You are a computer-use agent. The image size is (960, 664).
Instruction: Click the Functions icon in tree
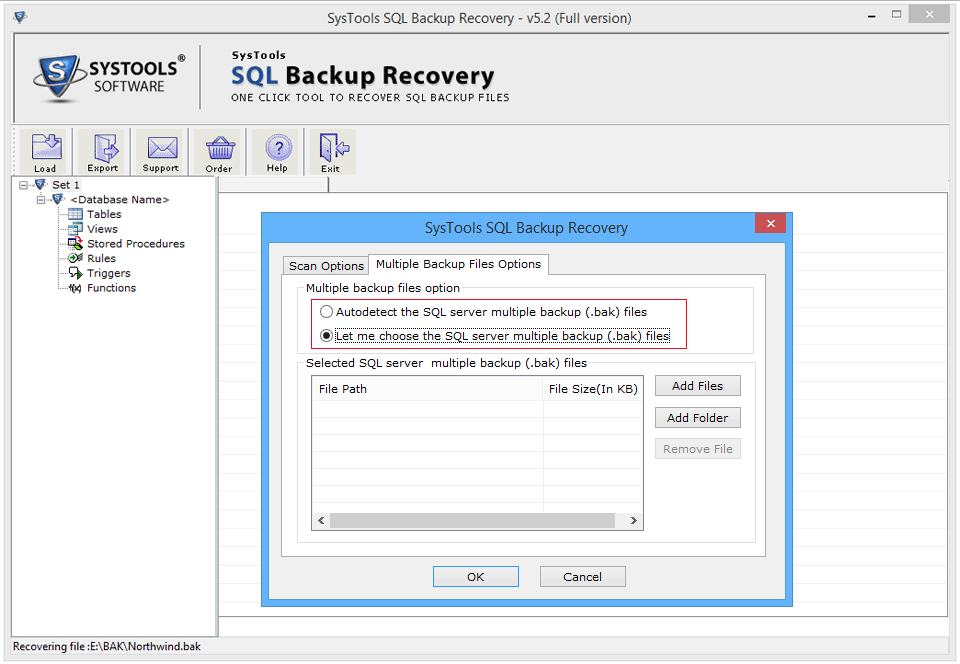pos(75,288)
